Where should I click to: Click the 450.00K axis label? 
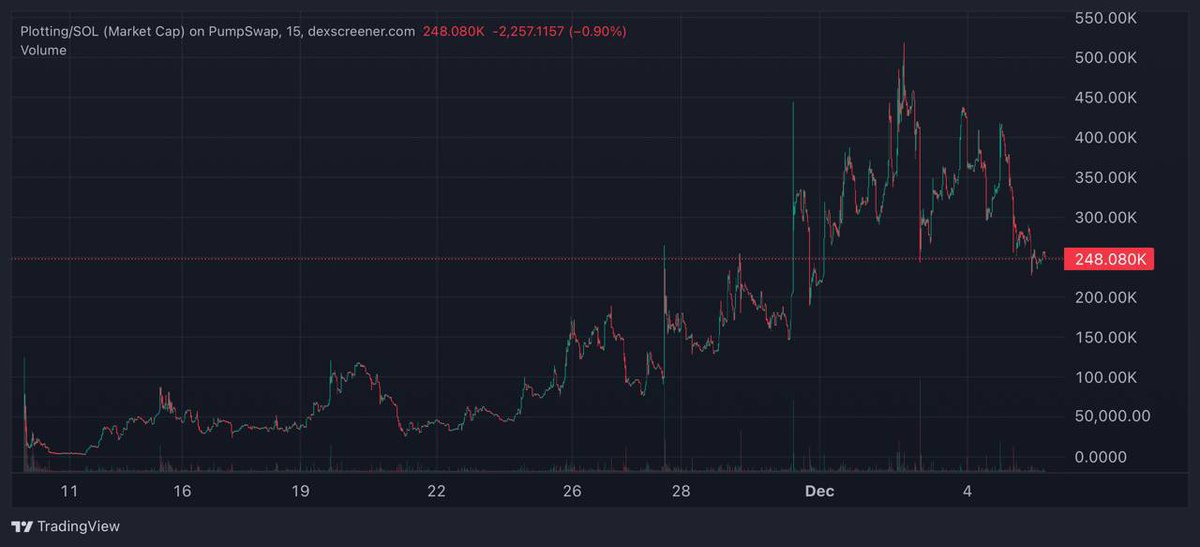coord(1104,98)
